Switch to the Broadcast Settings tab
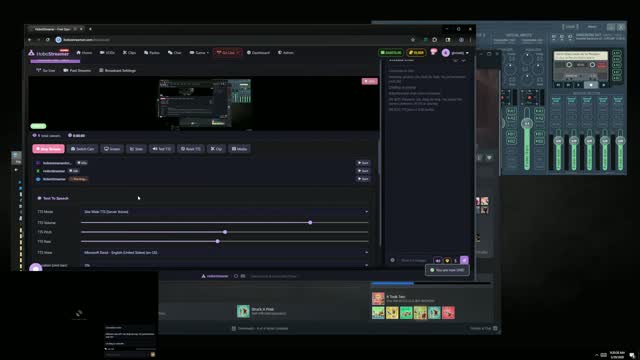Image resolution: width=640 pixels, height=360 pixels. coord(117,71)
